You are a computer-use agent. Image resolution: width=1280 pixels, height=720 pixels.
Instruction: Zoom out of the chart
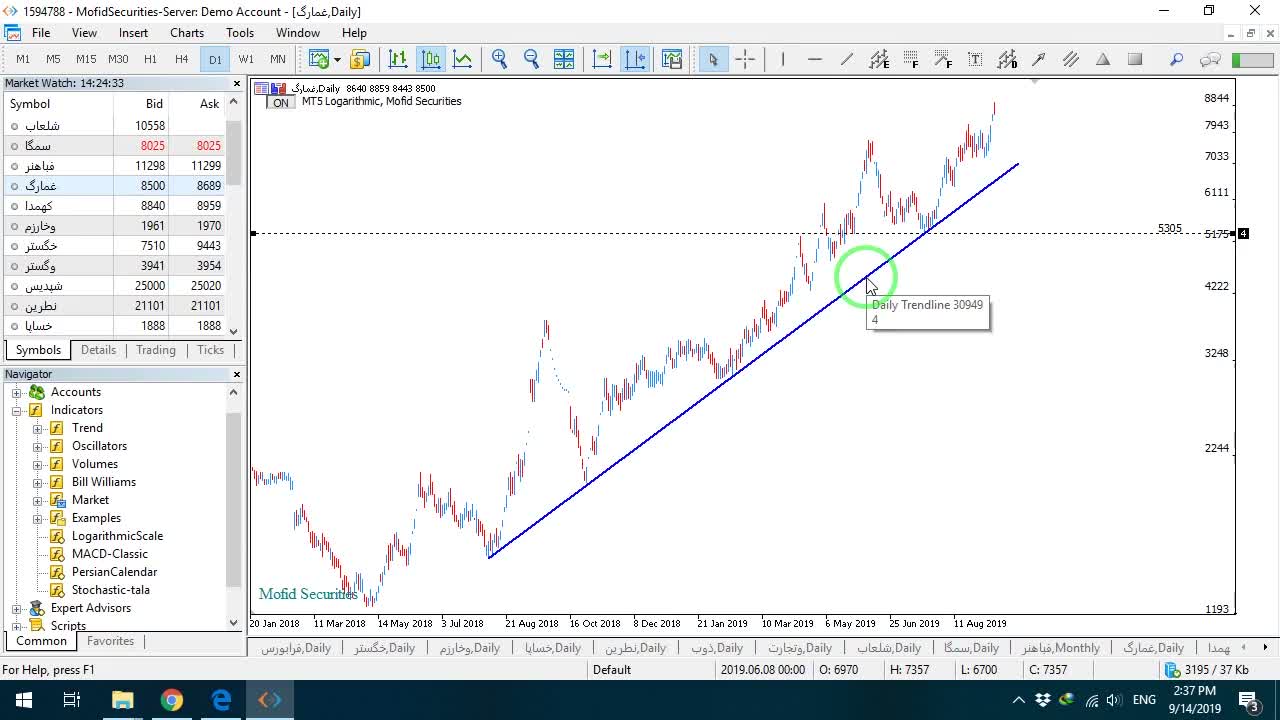[x=531, y=59]
